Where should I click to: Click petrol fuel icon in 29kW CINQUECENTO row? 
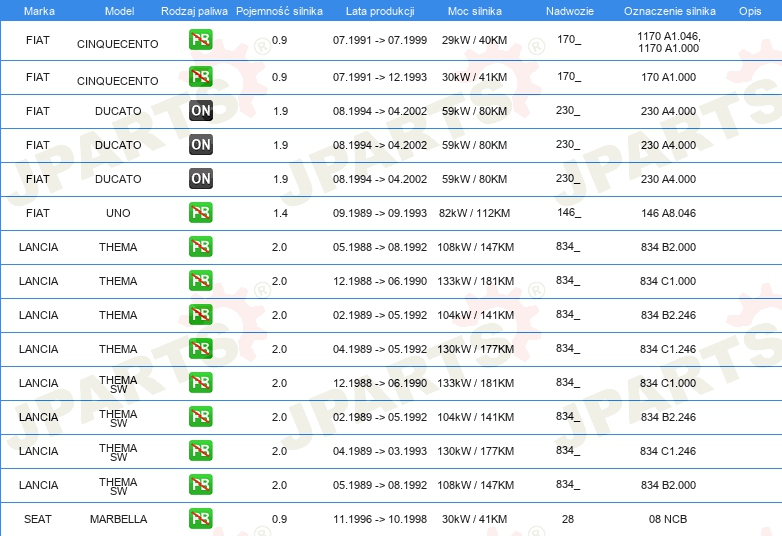click(x=200, y=40)
